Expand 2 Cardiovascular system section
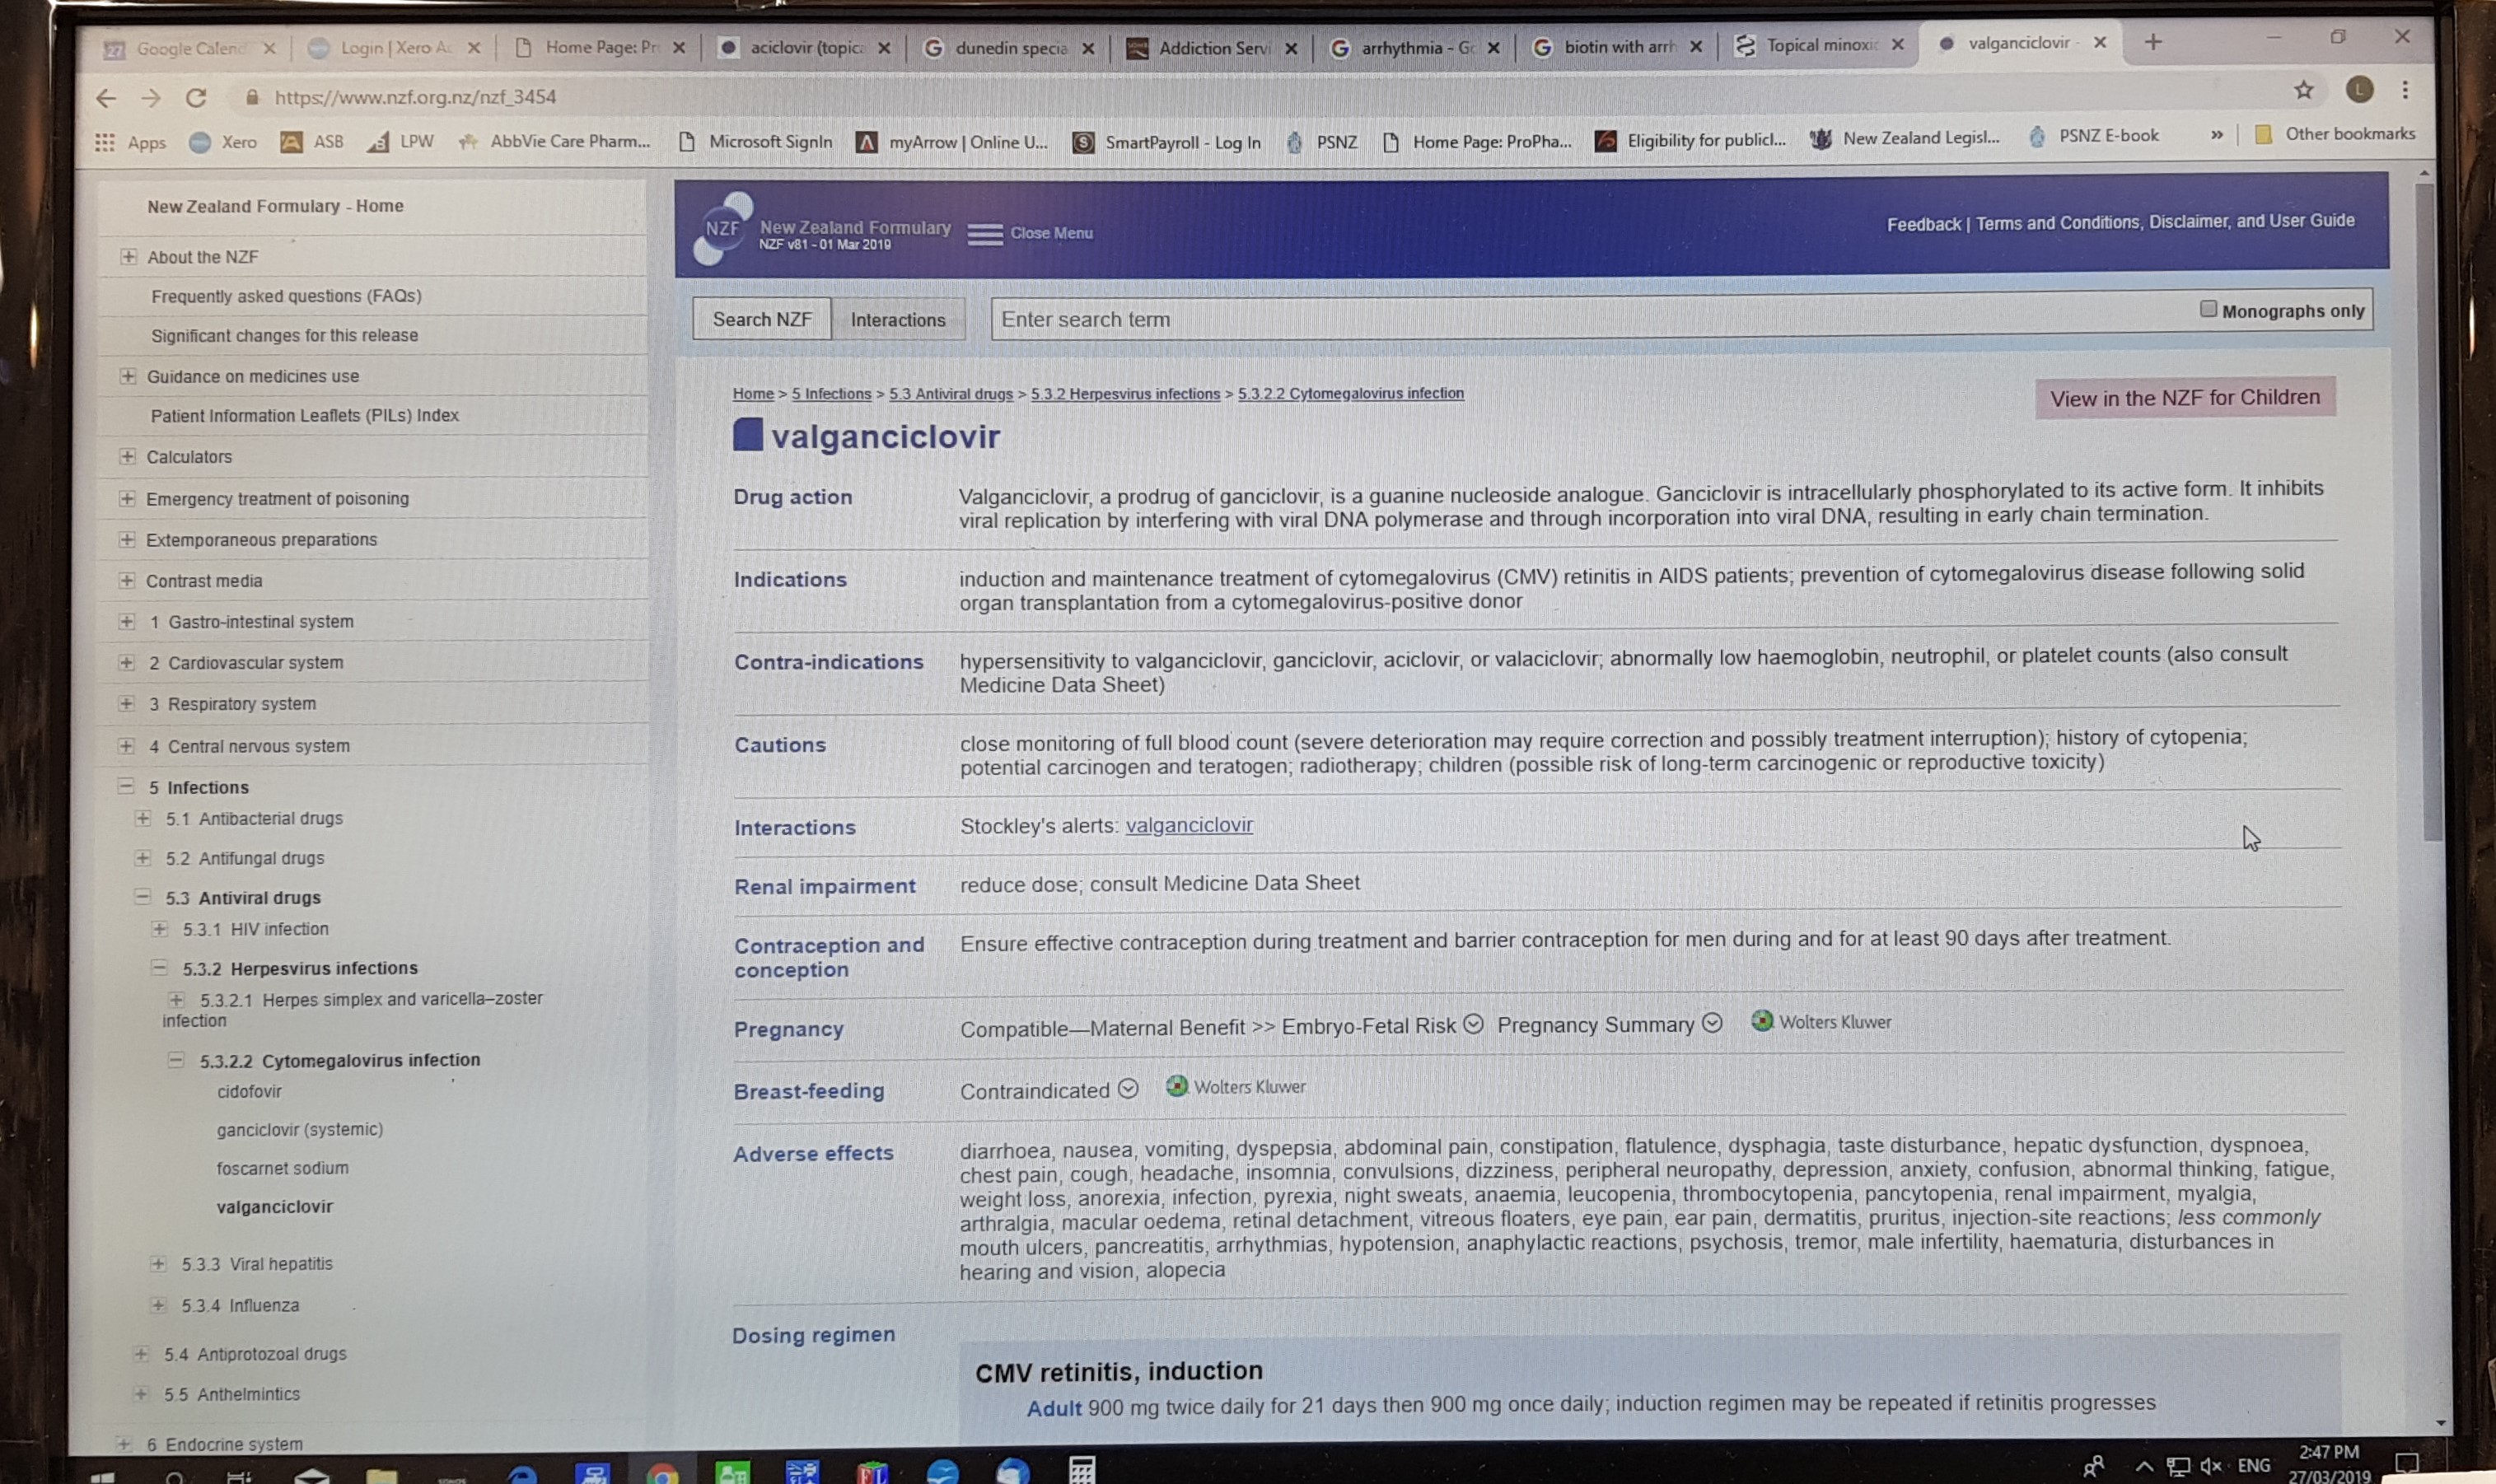Viewport: 2496px width, 1484px height. coord(126,662)
